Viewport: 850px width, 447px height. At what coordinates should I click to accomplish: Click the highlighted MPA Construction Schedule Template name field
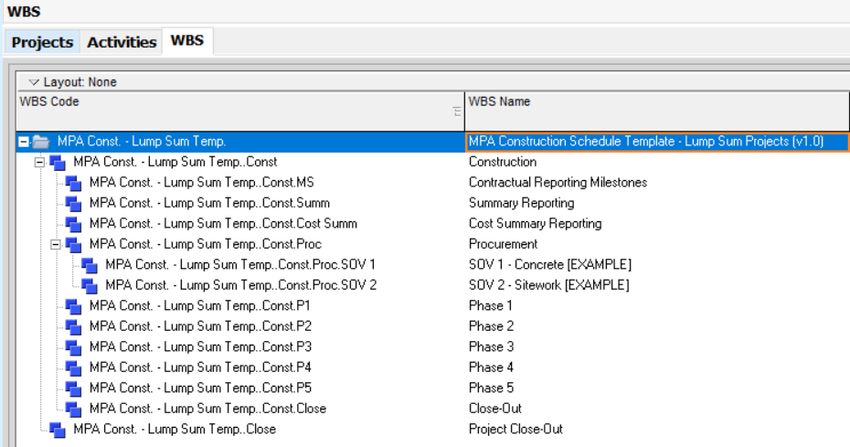[x=657, y=142]
